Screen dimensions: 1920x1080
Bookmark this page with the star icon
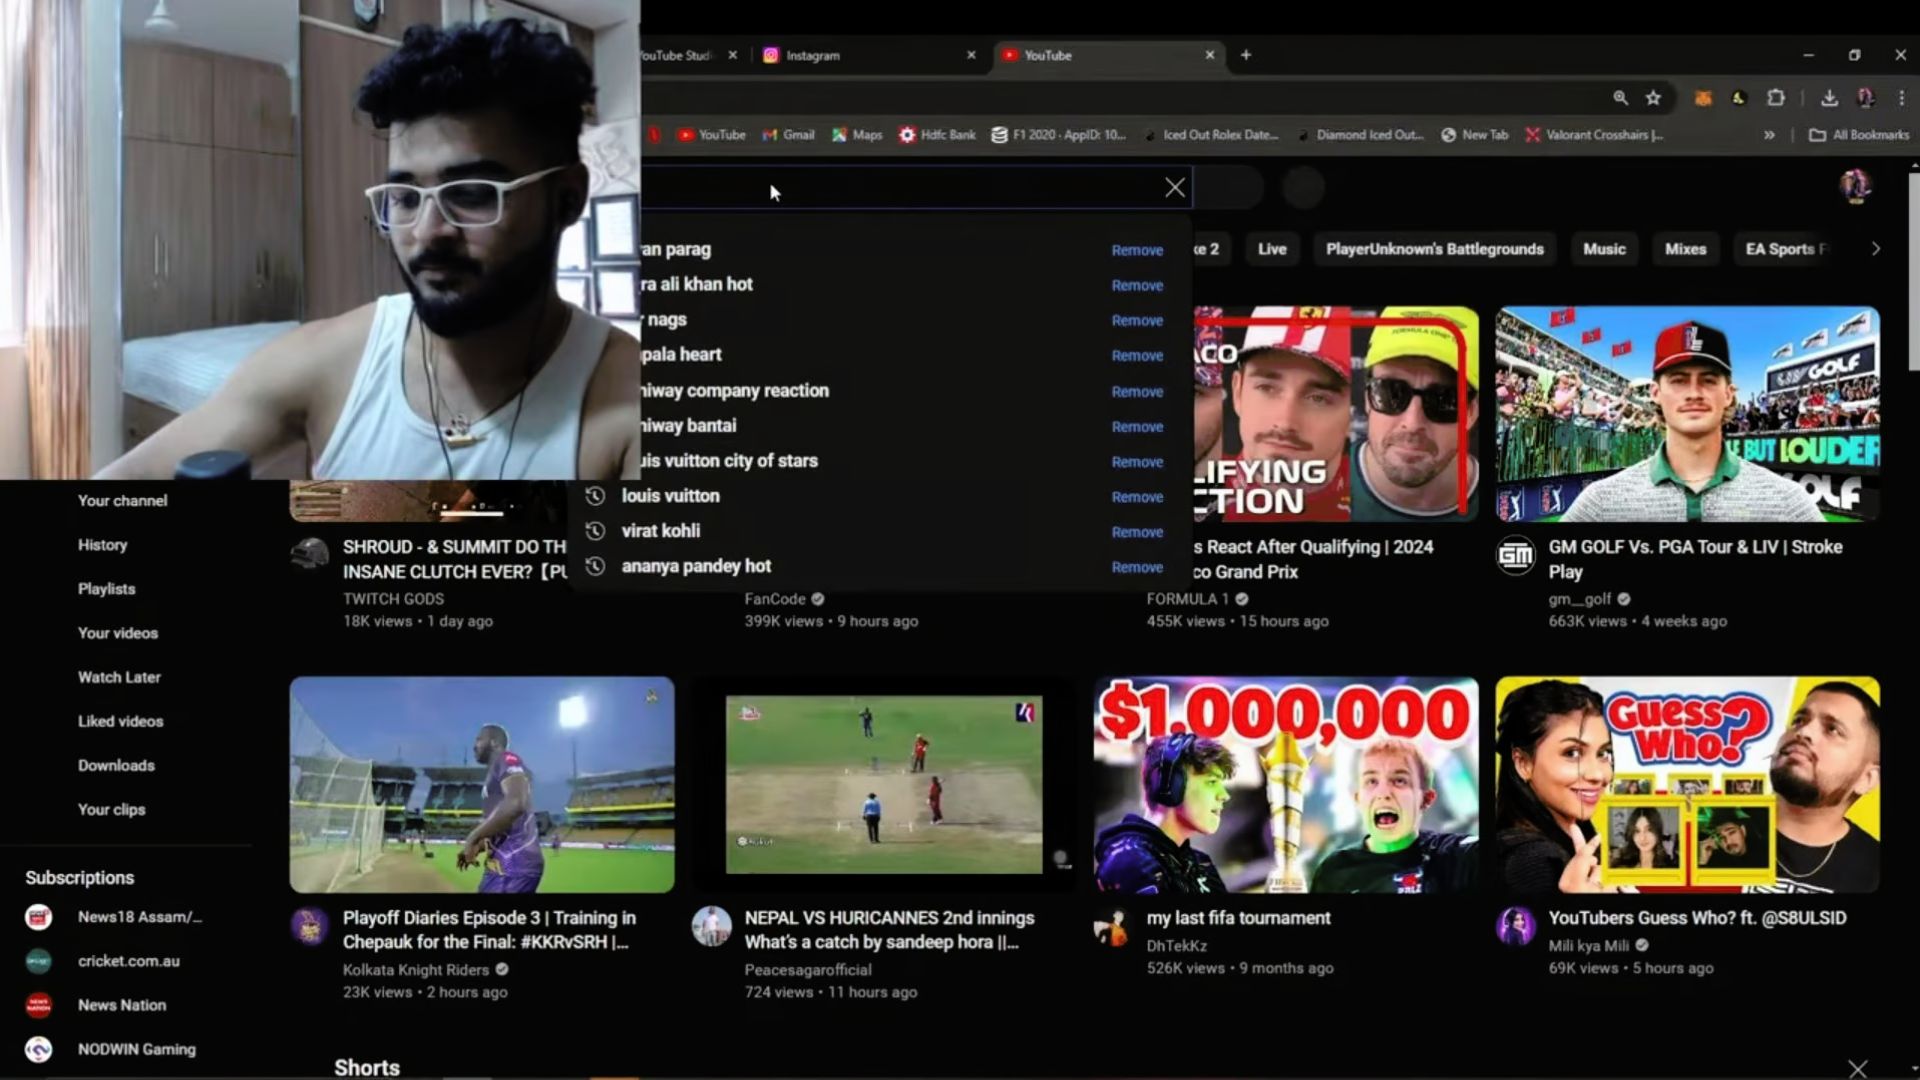click(1653, 98)
